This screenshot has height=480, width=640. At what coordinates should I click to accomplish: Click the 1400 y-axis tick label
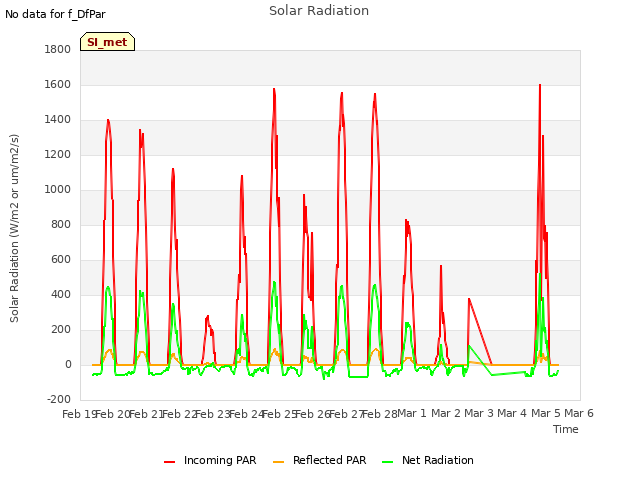pyautogui.click(x=58, y=120)
